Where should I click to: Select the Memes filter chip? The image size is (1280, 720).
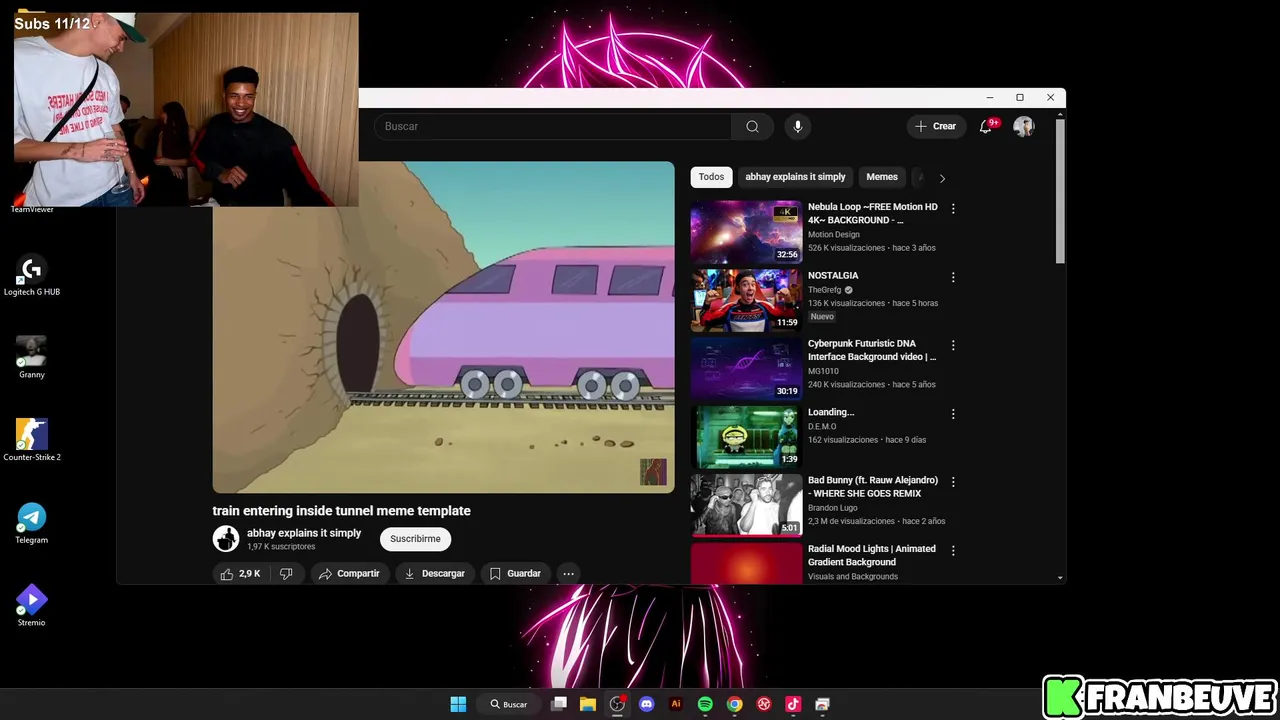pos(882,177)
